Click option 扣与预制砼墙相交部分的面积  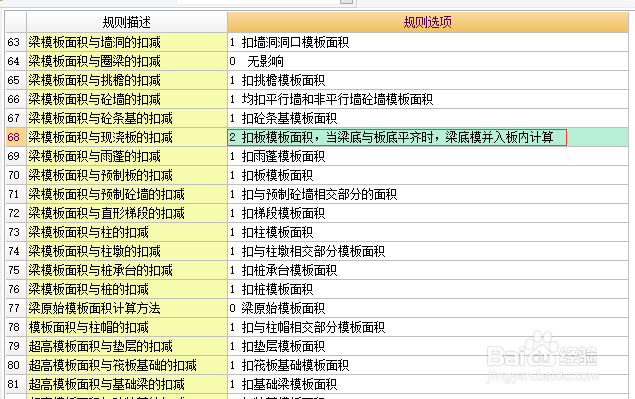coord(428,194)
